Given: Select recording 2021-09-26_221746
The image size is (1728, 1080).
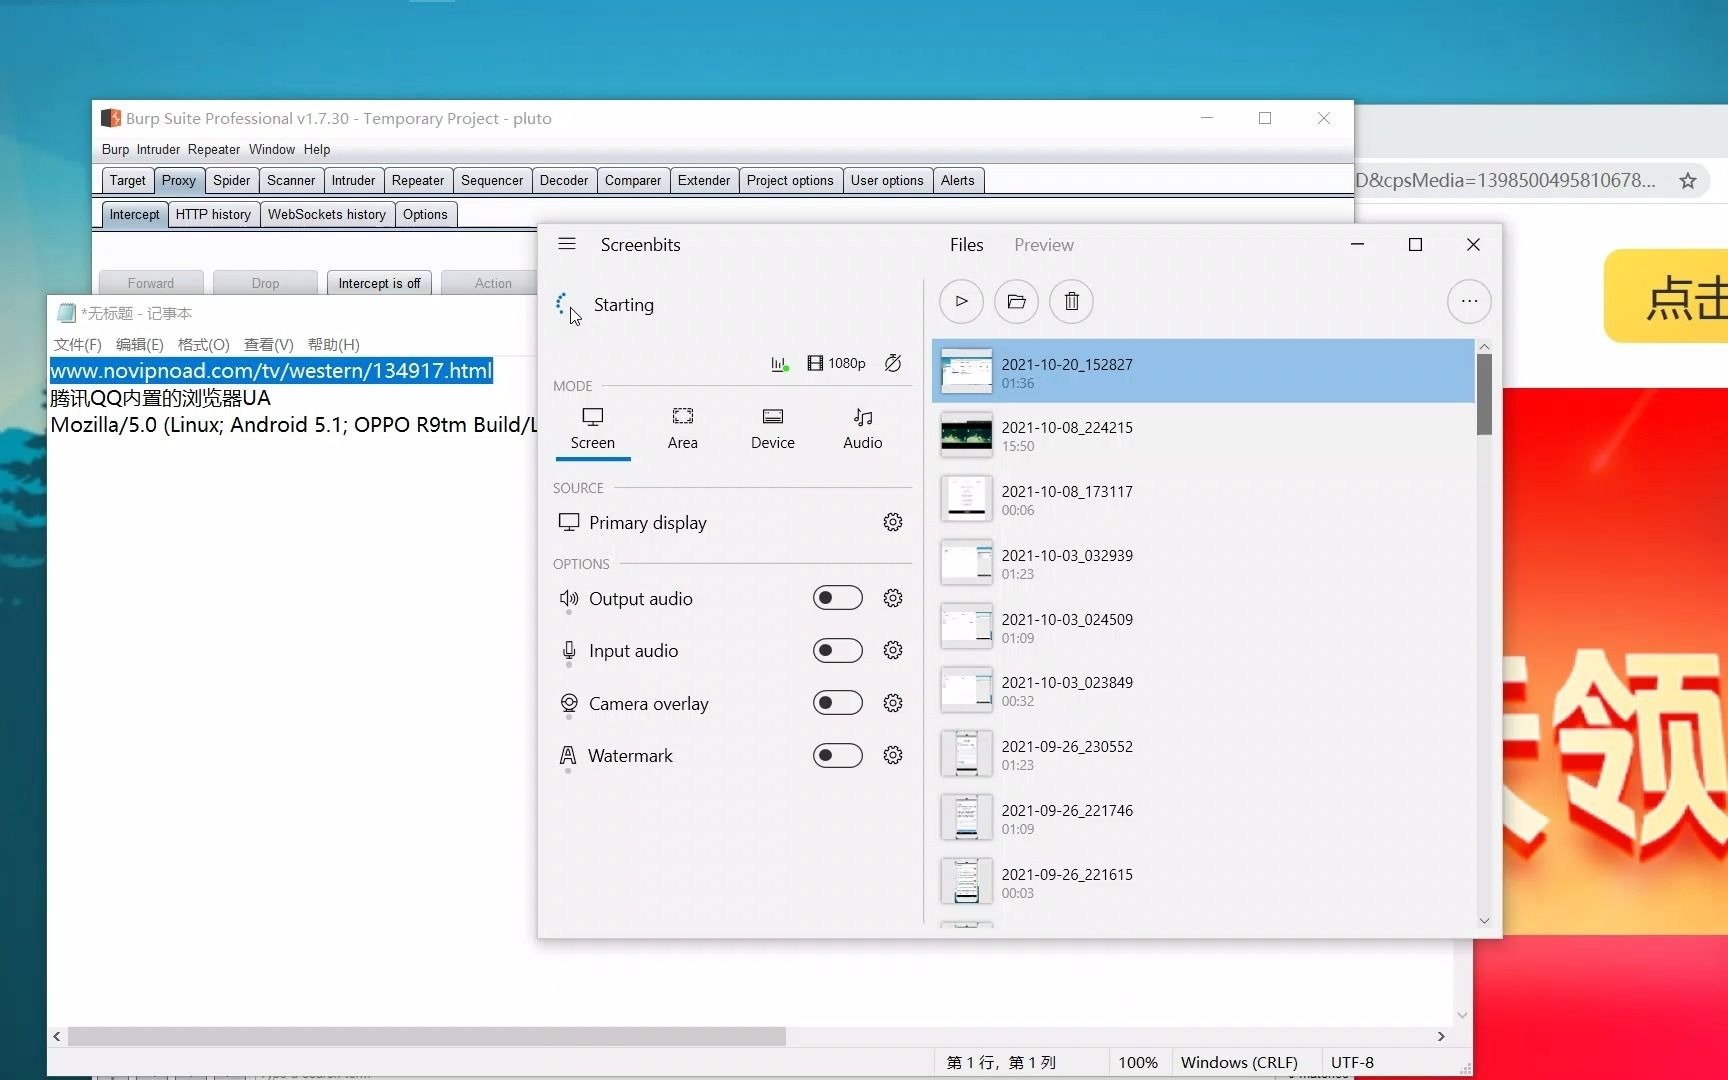Looking at the screenshot, I should pos(1203,818).
